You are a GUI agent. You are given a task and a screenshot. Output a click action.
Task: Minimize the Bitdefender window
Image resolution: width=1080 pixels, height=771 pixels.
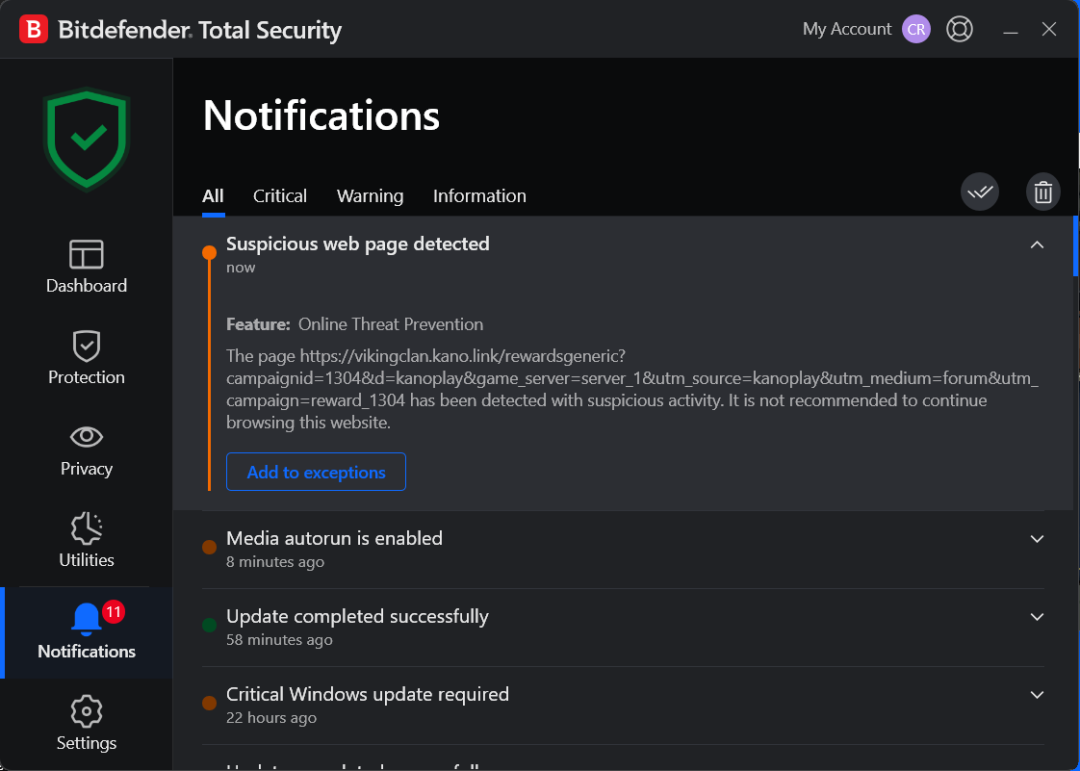(1010, 30)
